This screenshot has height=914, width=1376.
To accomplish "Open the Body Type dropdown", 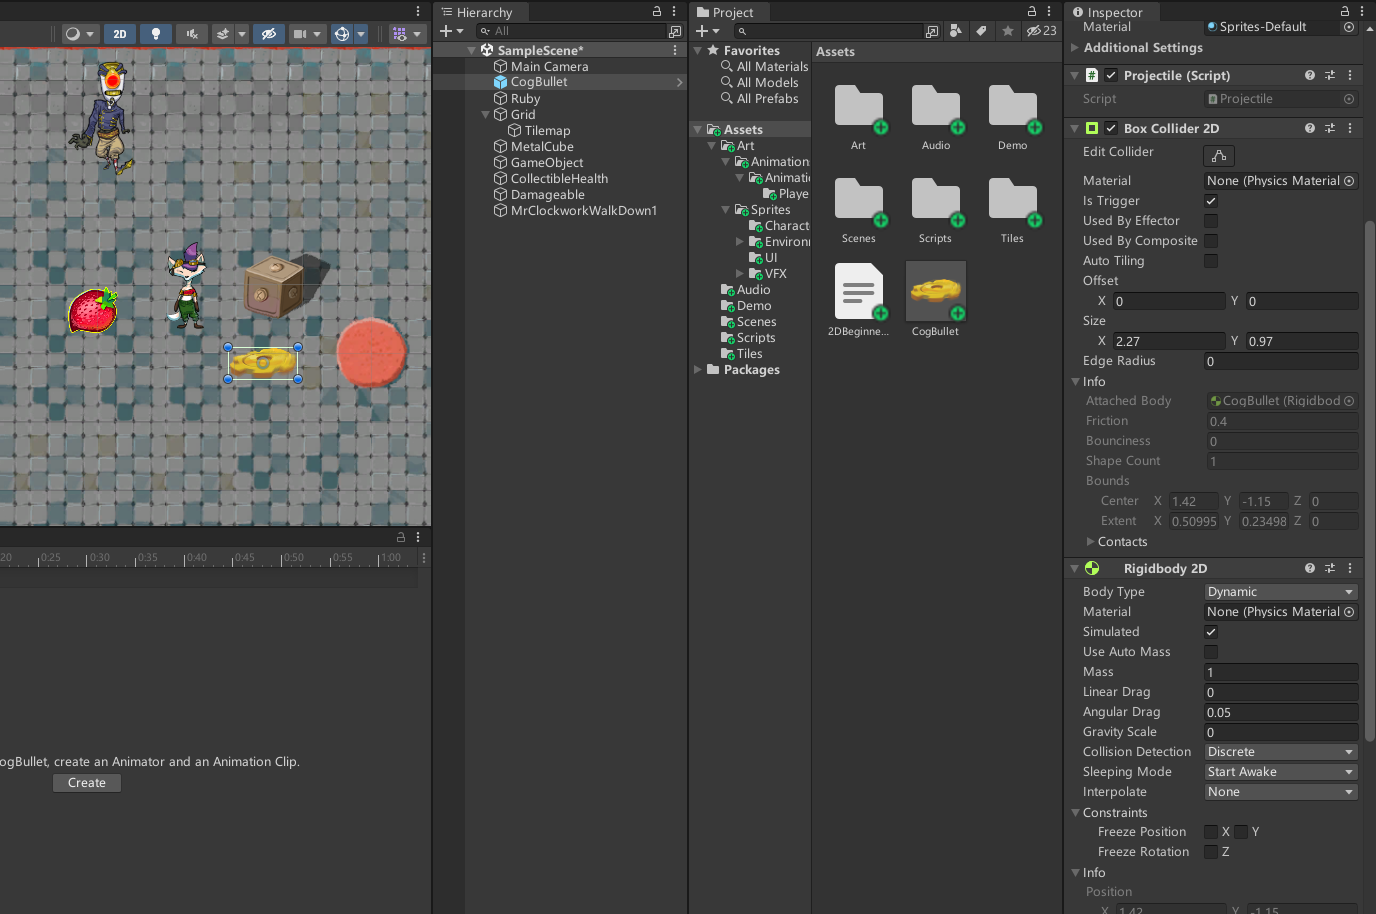I will click(1280, 591).
